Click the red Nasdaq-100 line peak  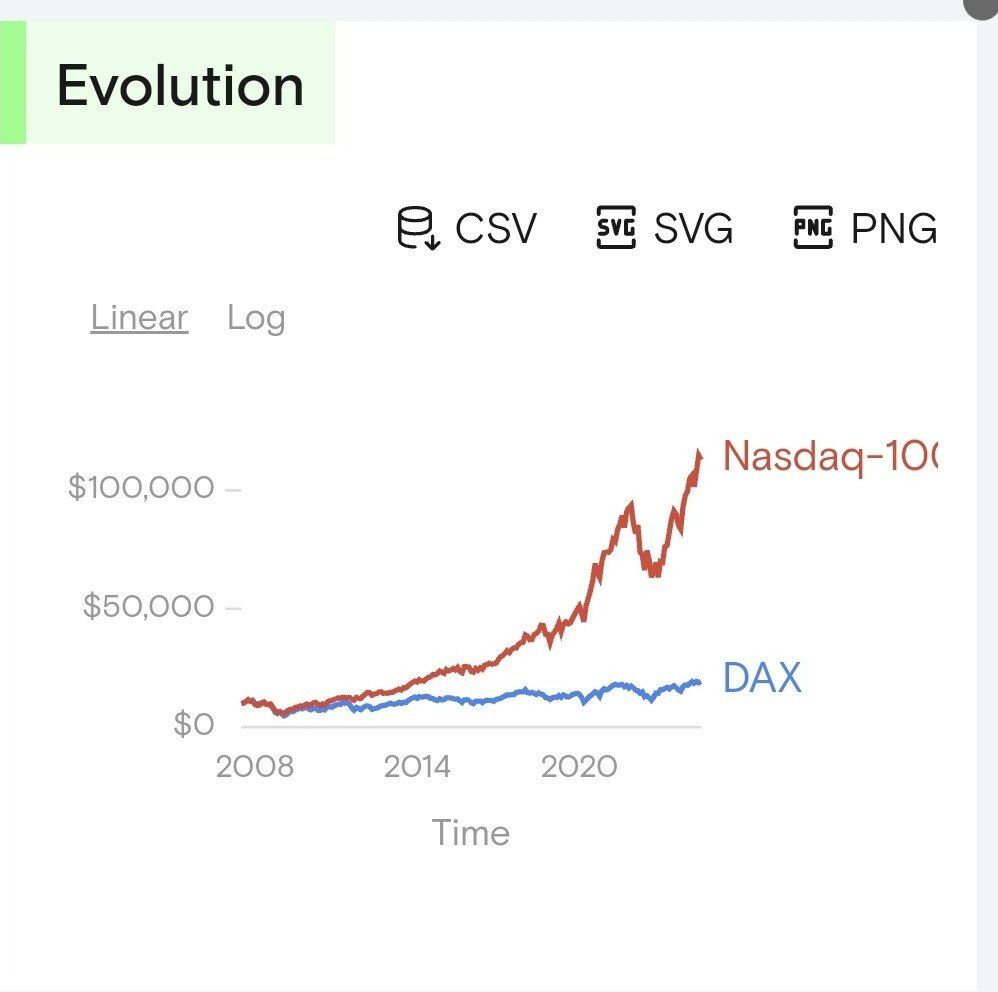coord(698,456)
